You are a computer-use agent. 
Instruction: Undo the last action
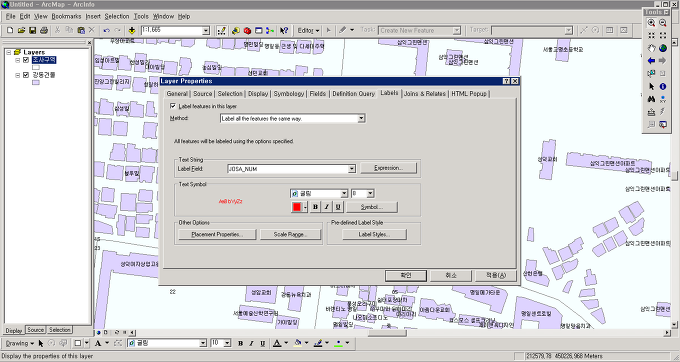pyautogui.click(x=107, y=30)
